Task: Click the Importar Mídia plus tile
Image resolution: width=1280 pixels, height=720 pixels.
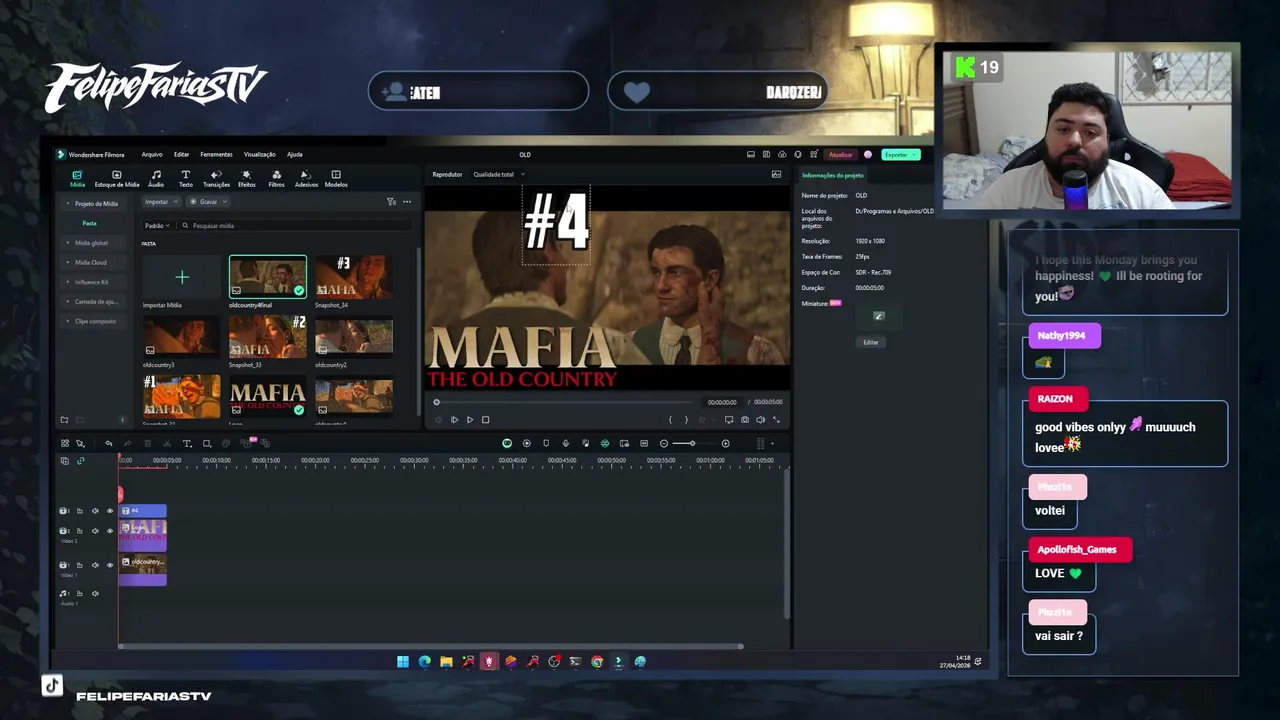Action: (182, 277)
